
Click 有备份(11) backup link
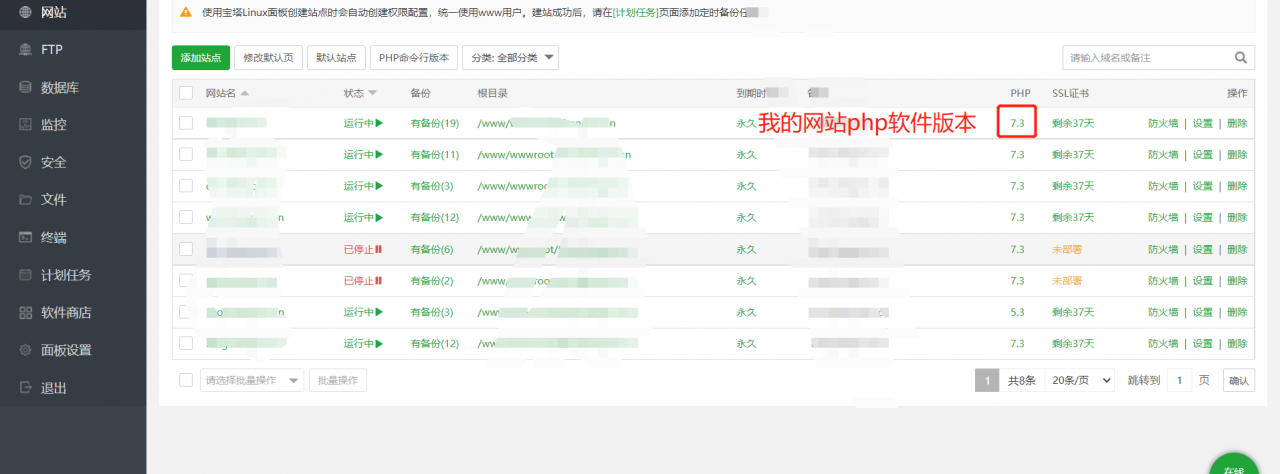point(435,155)
